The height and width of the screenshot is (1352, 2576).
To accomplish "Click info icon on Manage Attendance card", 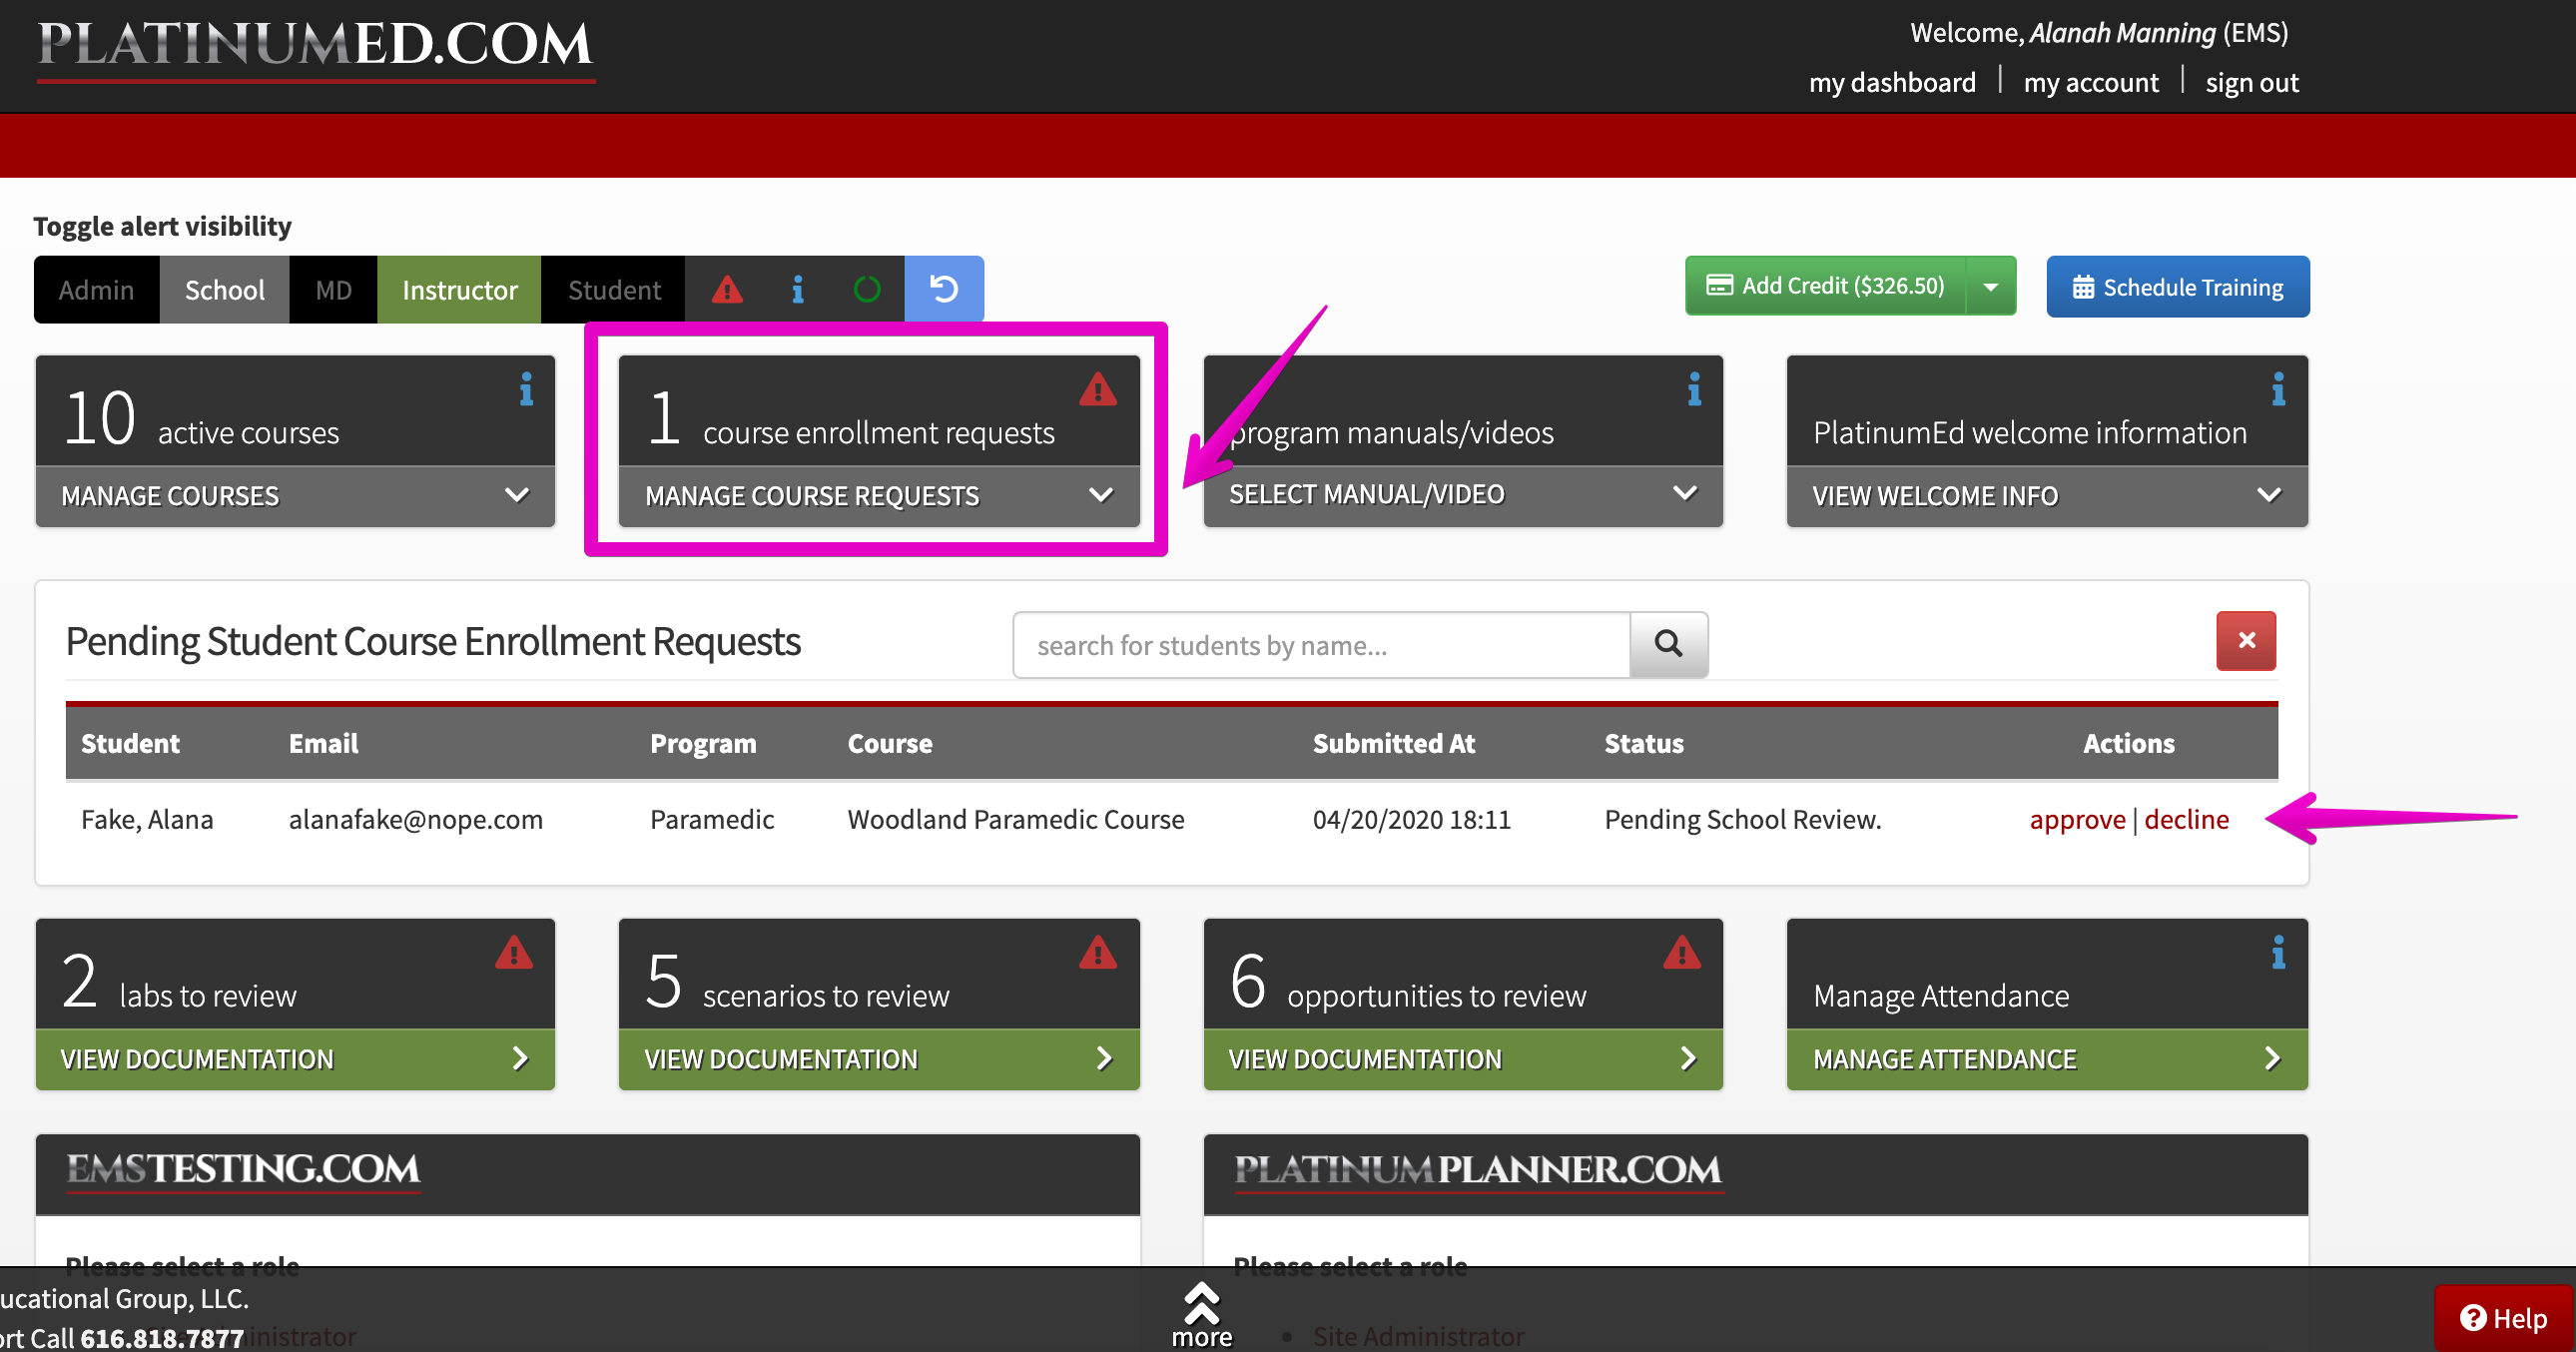I will point(2278,953).
